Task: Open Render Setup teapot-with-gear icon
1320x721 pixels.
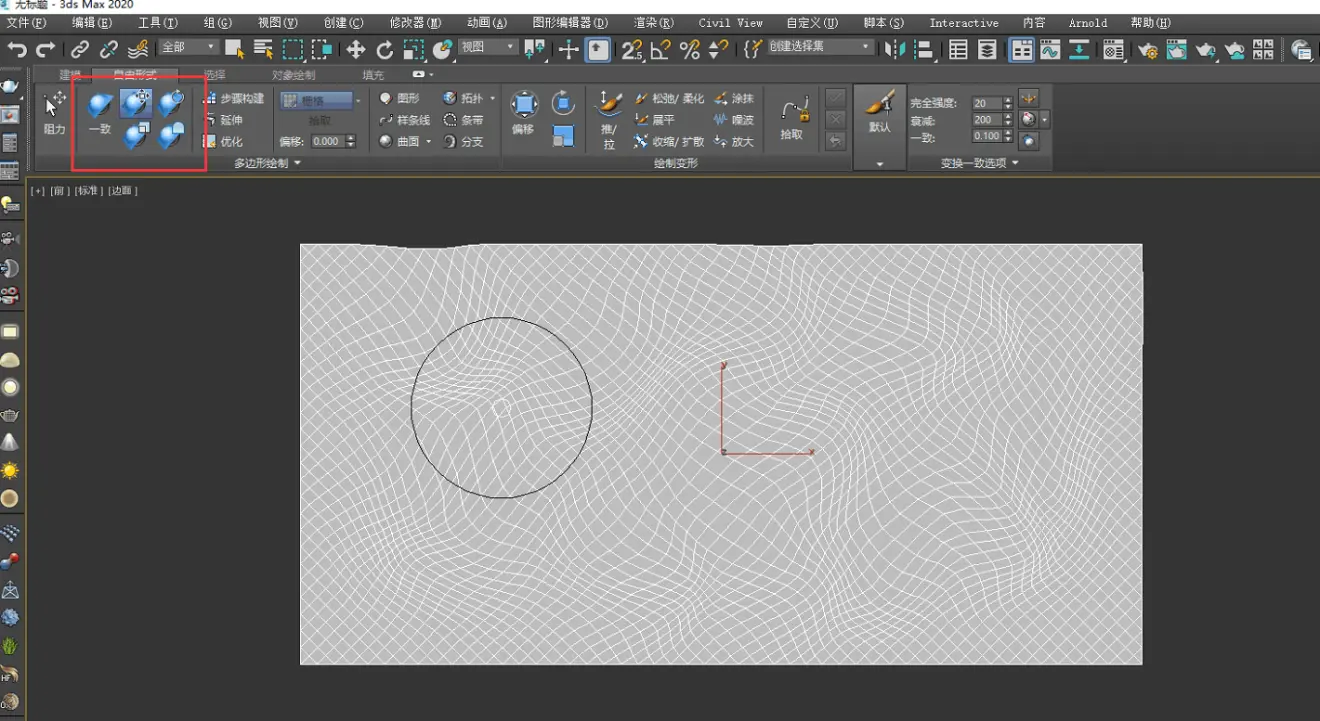Action: (x=1148, y=49)
